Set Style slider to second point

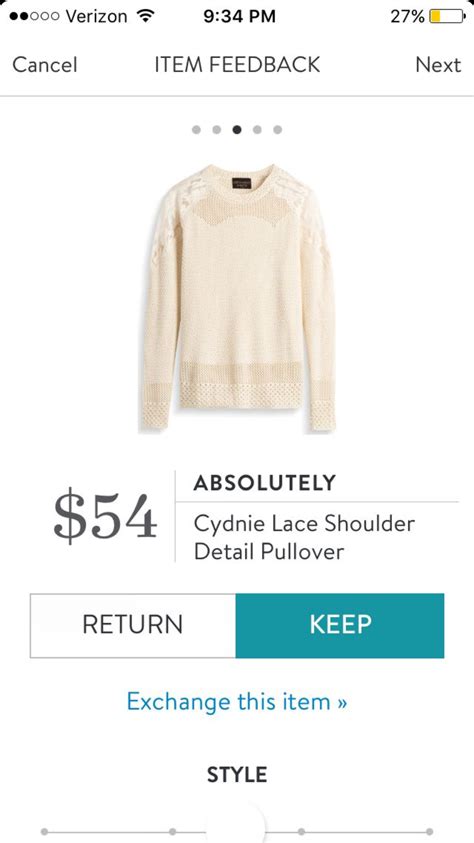(173, 832)
